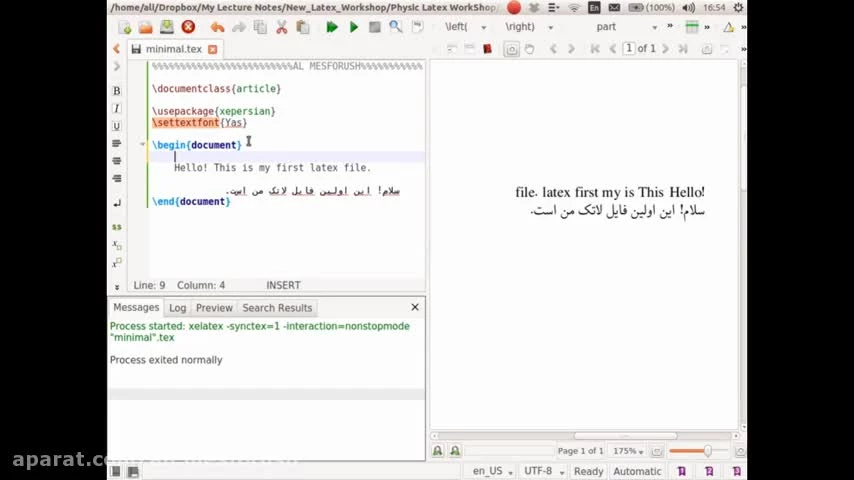
Task: Open the en_US language selector
Action: click(493, 471)
